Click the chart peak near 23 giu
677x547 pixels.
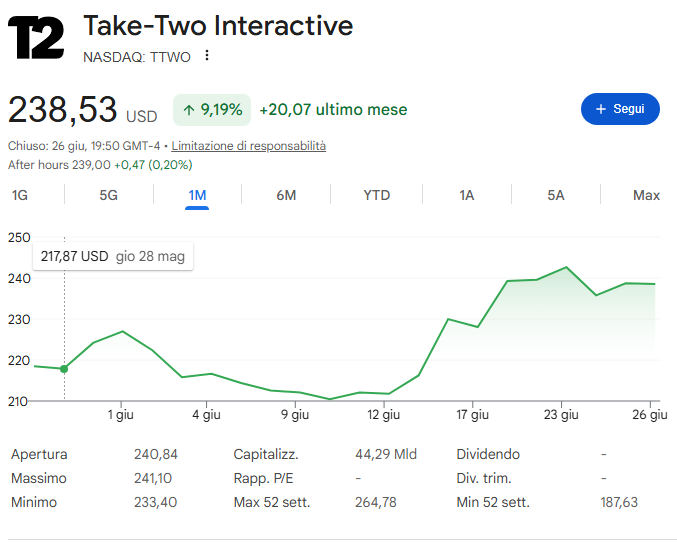[x=566, y=267]
